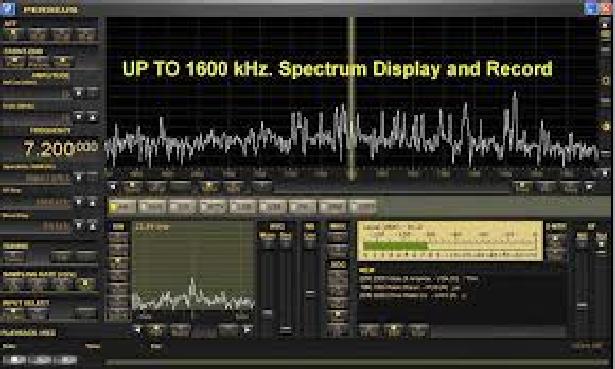Select the lit AM demodulation mode button

(122, 206)
